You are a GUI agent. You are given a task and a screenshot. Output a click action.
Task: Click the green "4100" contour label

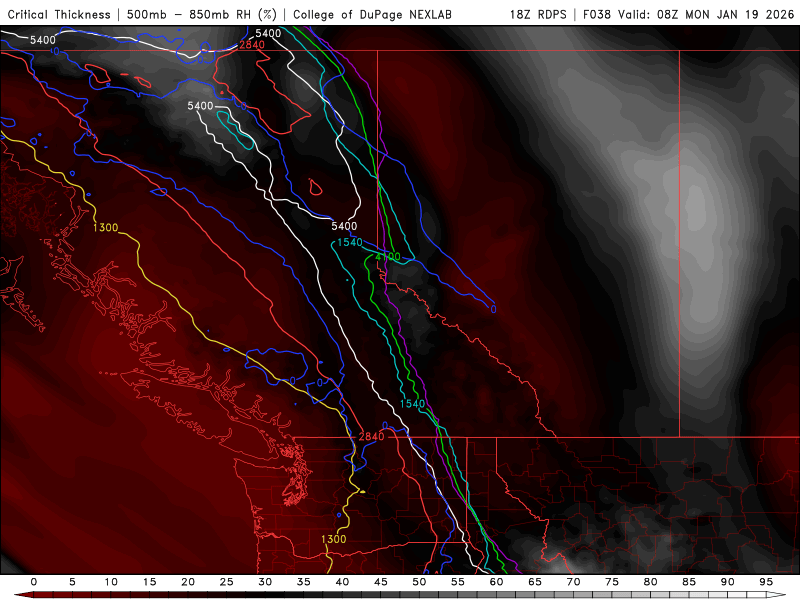(388, 257)
